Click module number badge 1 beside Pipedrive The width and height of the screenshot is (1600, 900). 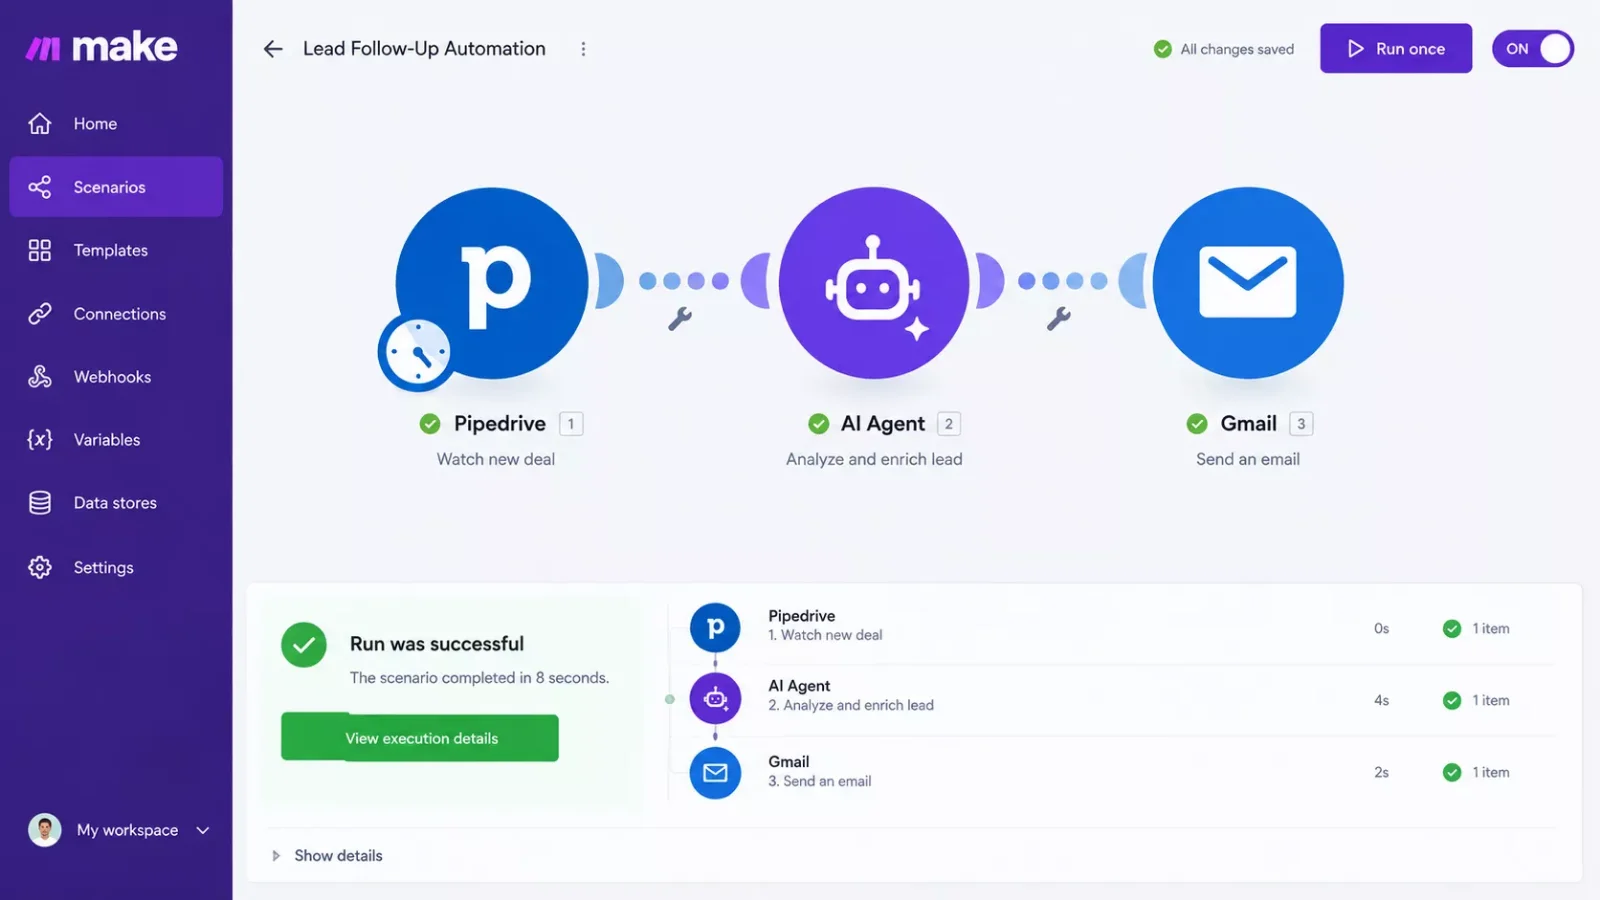(x=571, y=424)
